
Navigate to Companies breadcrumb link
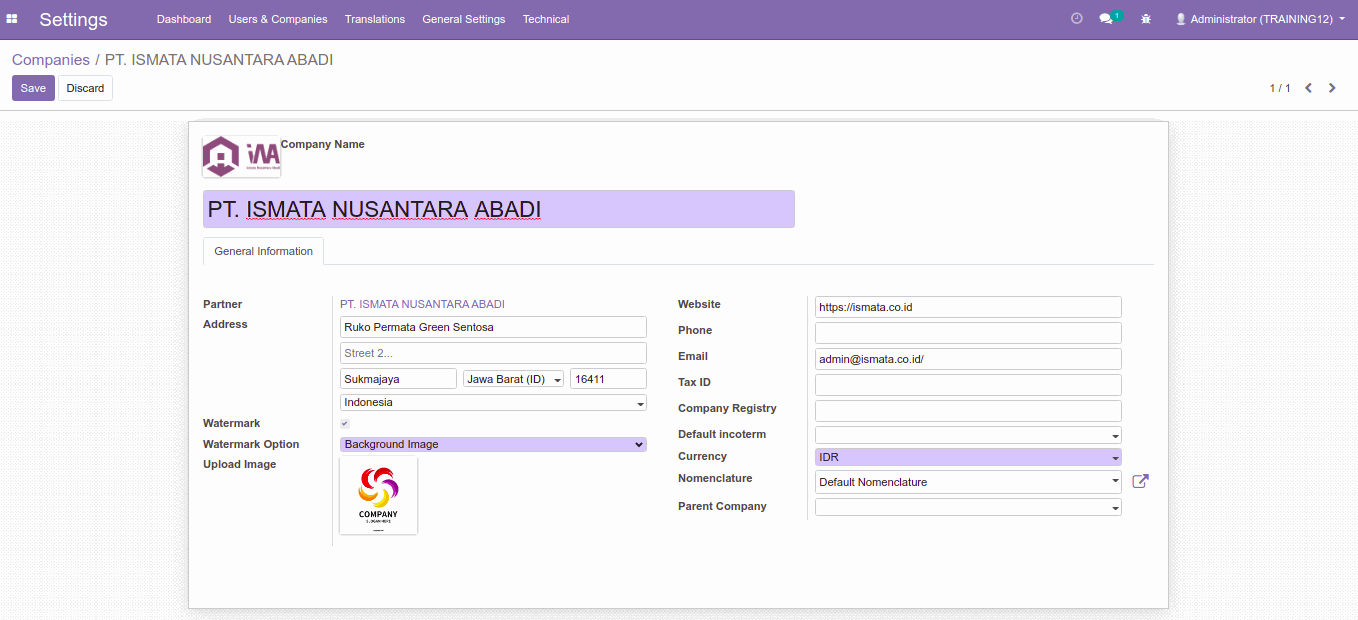click(51, 60)
